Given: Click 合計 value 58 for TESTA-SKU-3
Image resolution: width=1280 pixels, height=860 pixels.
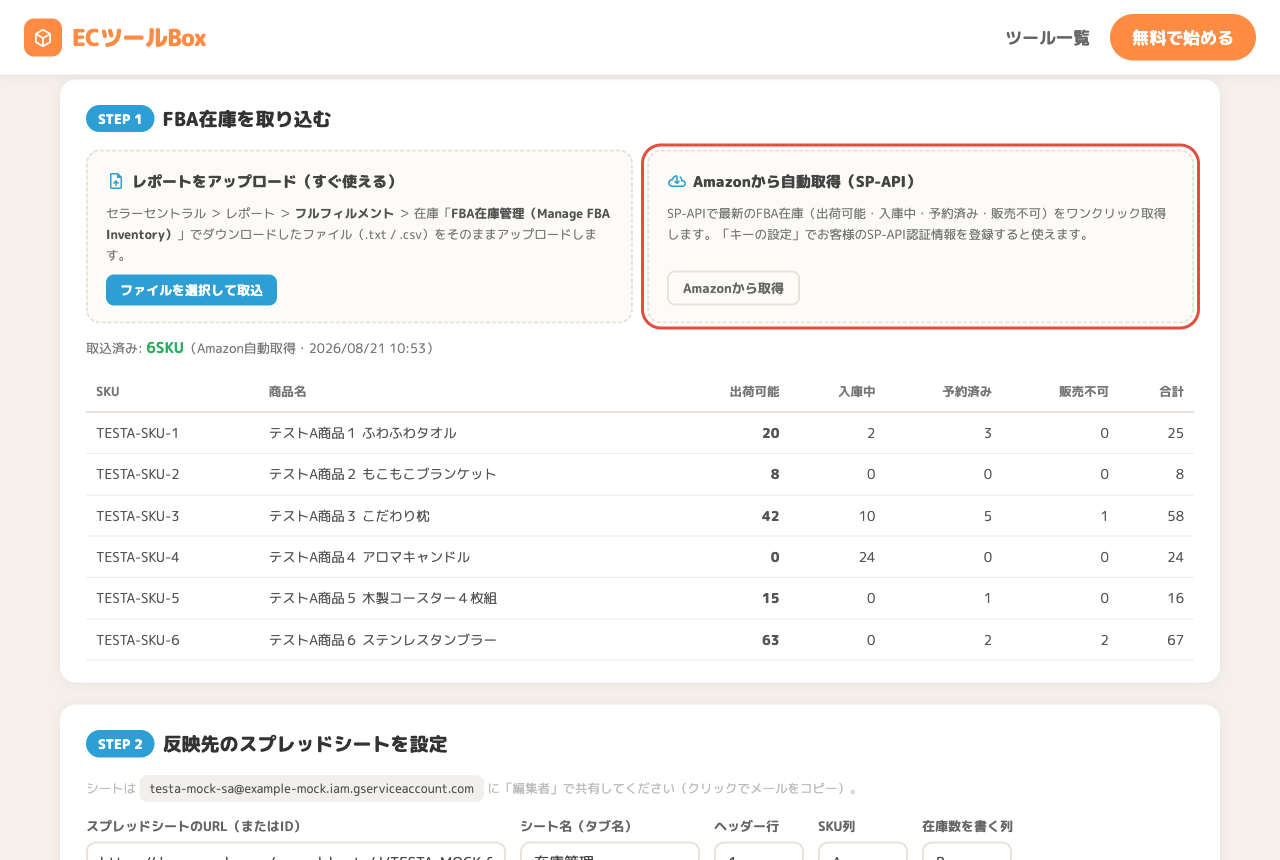Looking at the screenshot, I should pyautogui.click(x=1175, y=516).
